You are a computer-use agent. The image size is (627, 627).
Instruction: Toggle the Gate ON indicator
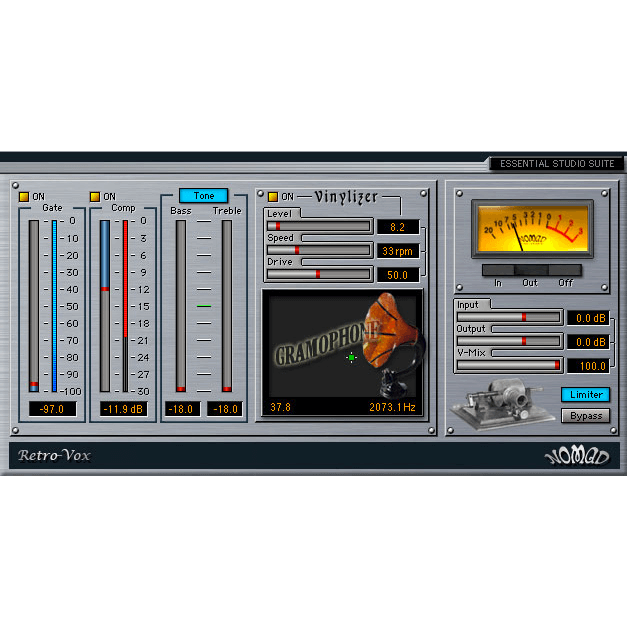click(24, 196)
